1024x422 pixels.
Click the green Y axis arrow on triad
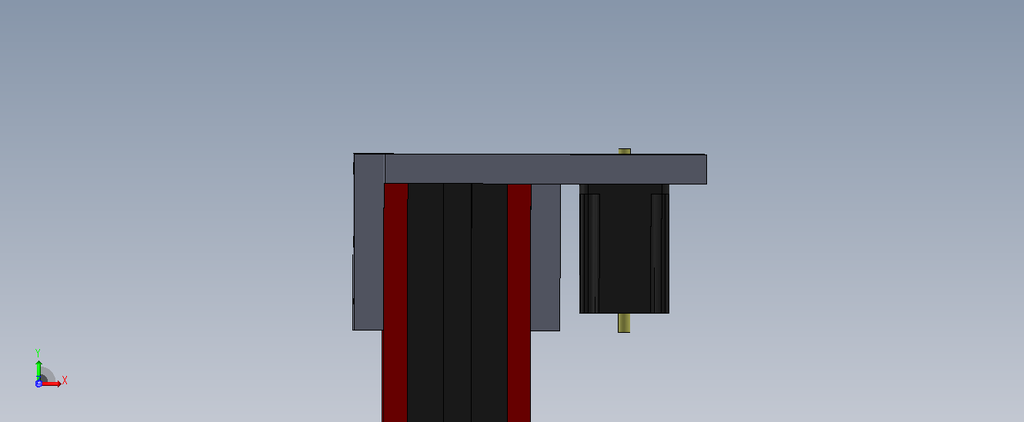click(38, 367)
